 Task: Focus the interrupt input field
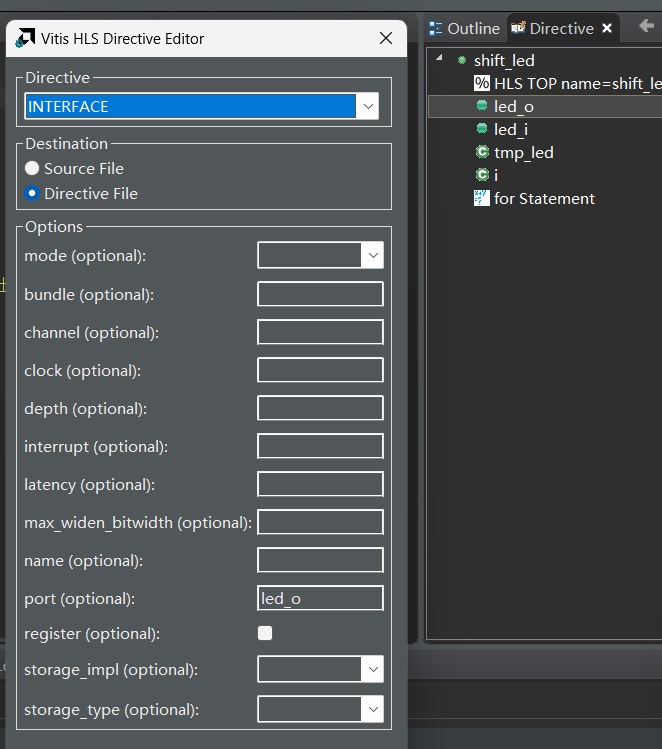(320, 446)
